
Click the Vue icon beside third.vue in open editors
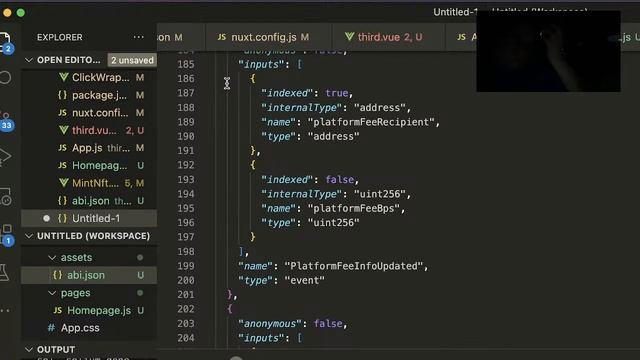point(63,130)
